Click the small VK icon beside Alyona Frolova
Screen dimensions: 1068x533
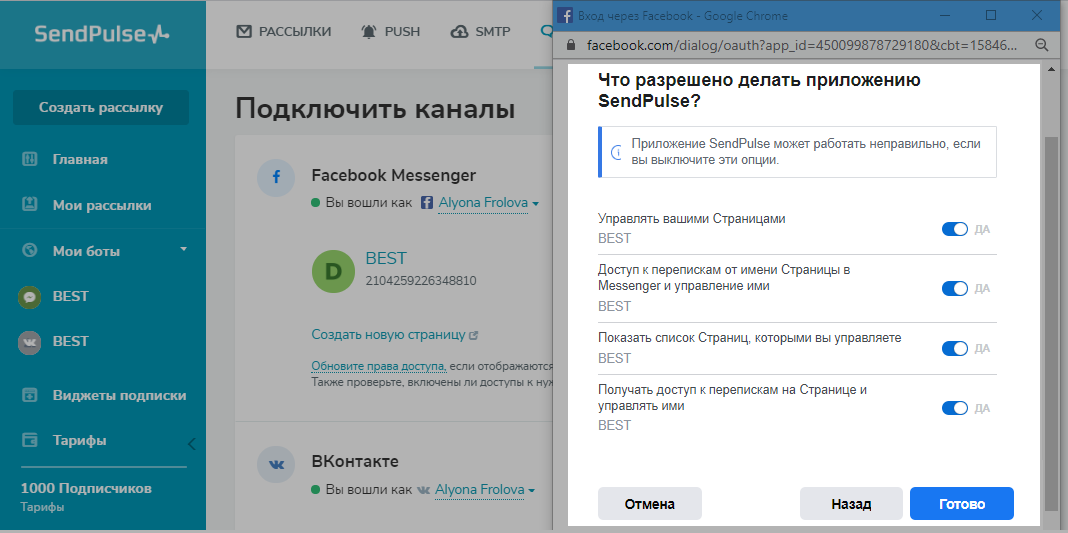[x=424, y=490]
